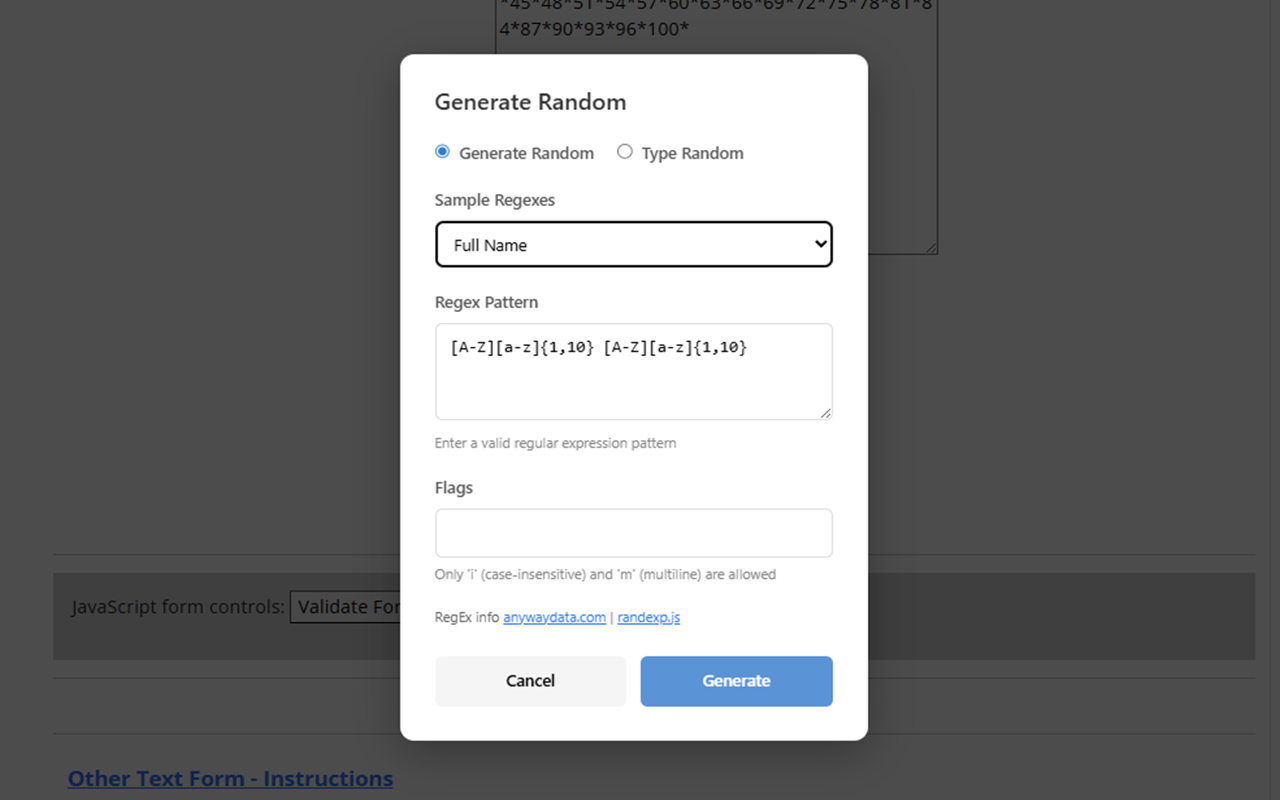Open the anywaydata.com link
Screen dimensions: 1280x800
(x=554, y=617)
